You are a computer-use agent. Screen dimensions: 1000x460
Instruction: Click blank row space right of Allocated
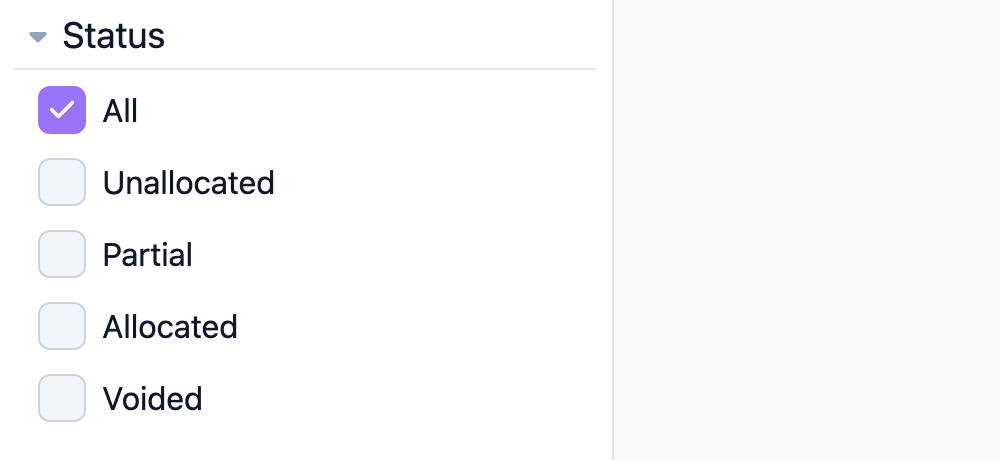[x=416, y=327]
